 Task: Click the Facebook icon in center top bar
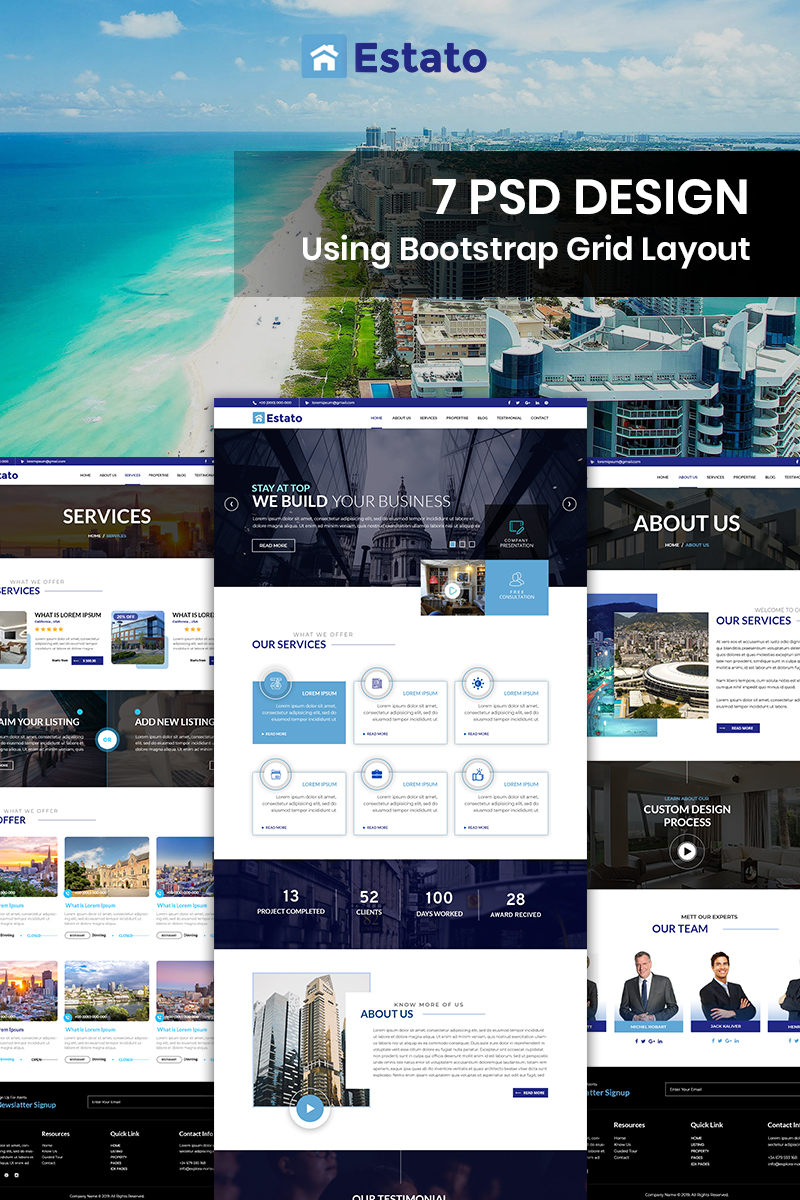click(507, 402)
